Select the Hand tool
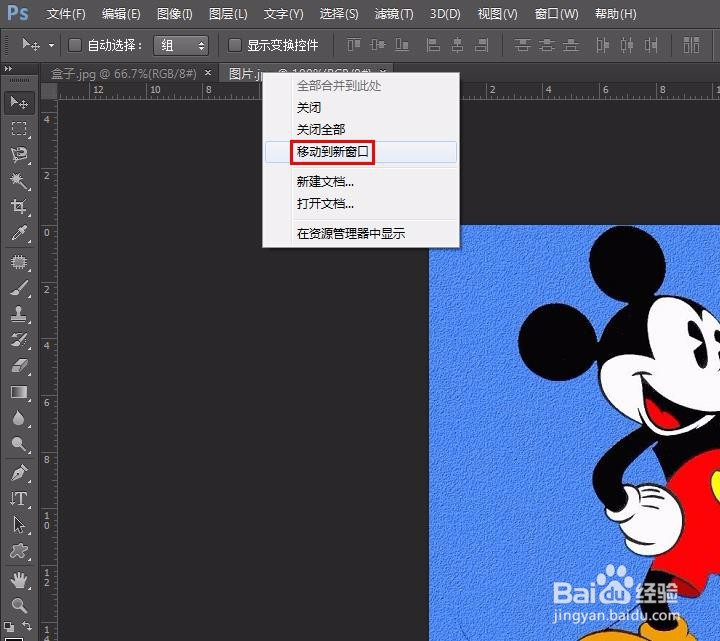720x641 pixels. click(19, 580)
